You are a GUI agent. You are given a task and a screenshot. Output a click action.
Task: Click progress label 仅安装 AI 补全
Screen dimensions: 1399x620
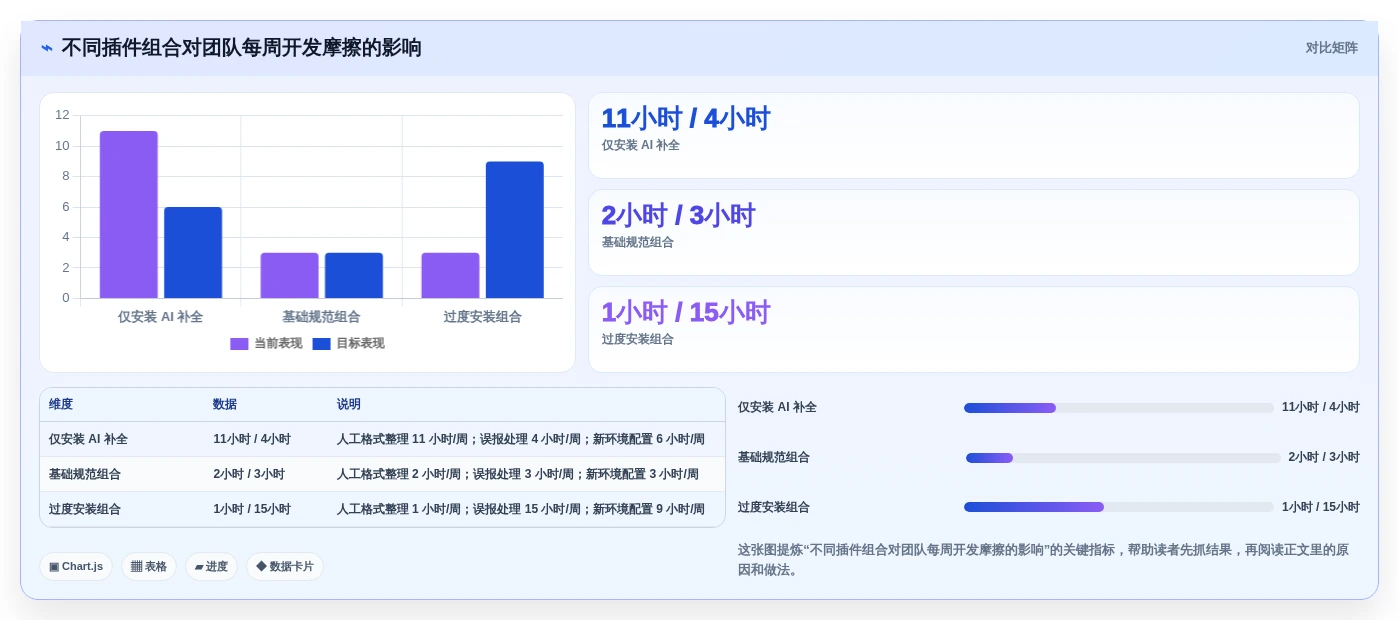[x=777, y=407]
